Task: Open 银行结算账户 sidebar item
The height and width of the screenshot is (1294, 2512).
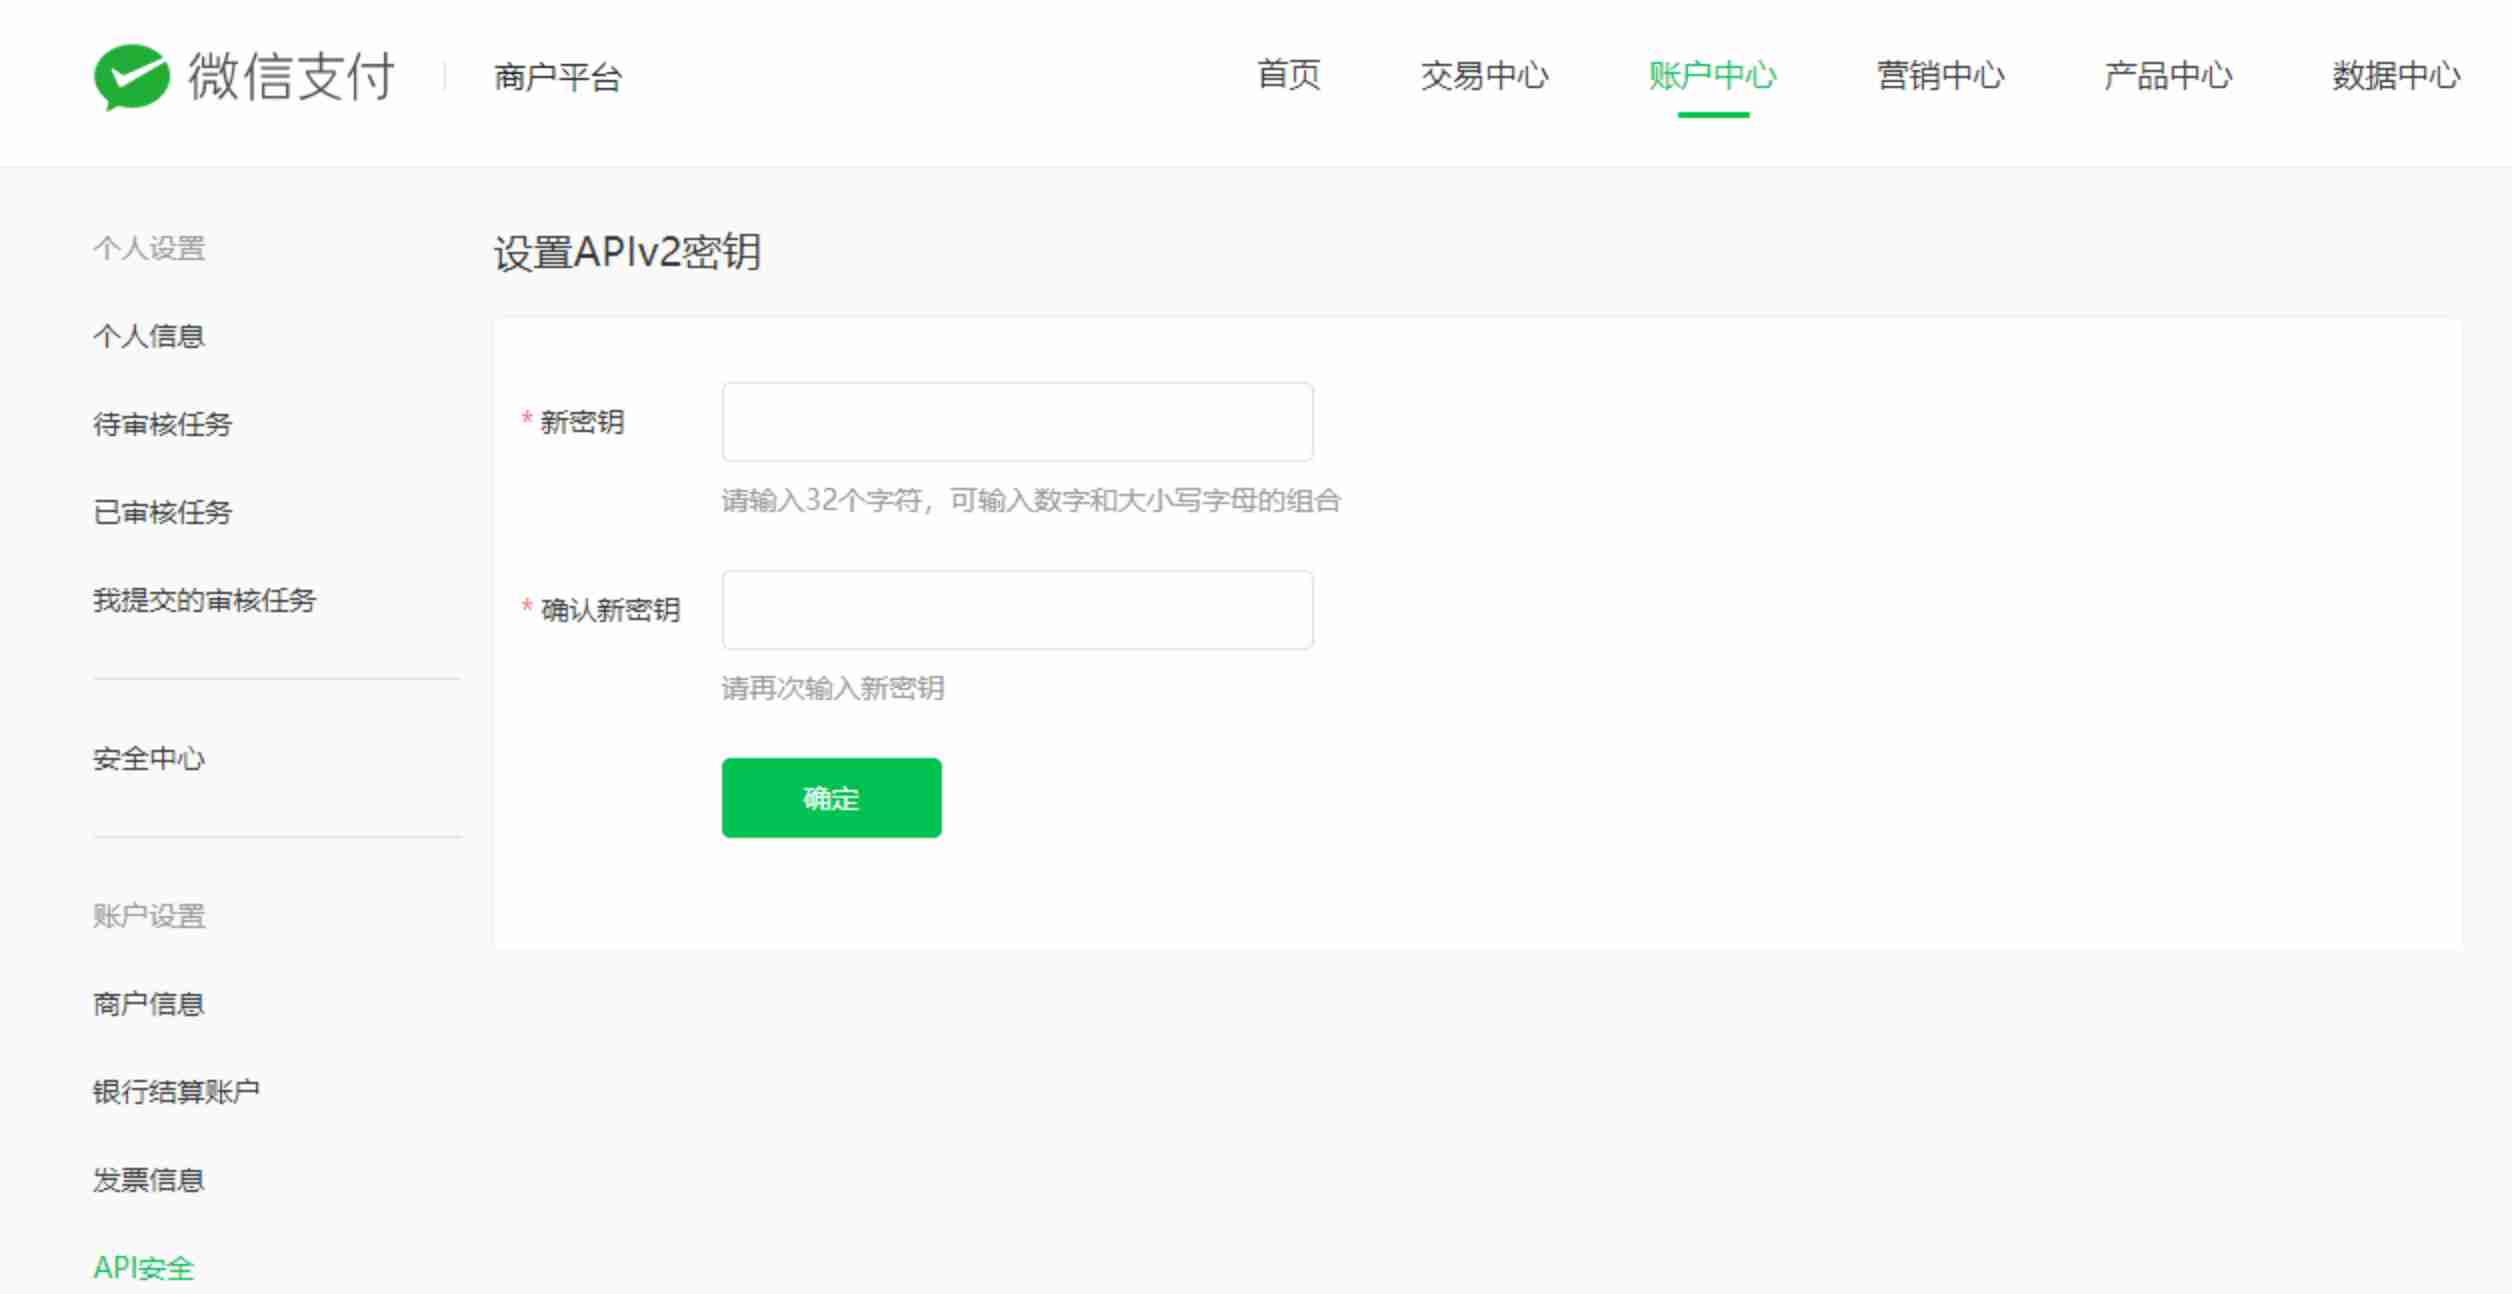Action: coord(176,1092)
